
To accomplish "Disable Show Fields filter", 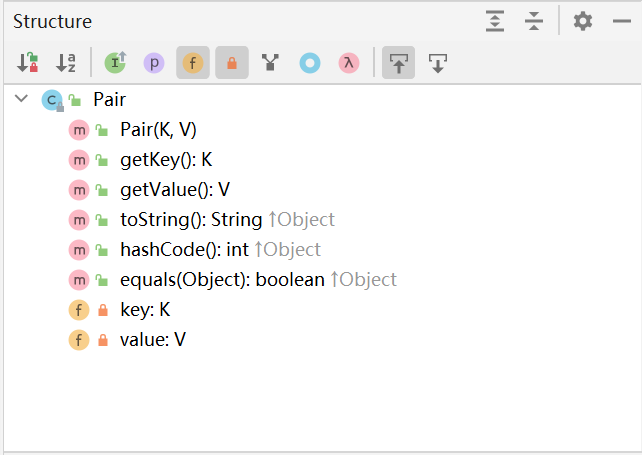I will 193,63.
